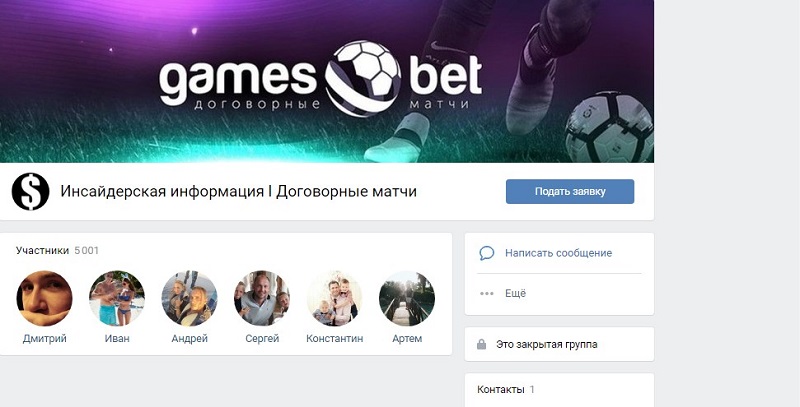The image size is (800, 407).
Task: Click the speech bubble message icon
Action: pos(487,253)
